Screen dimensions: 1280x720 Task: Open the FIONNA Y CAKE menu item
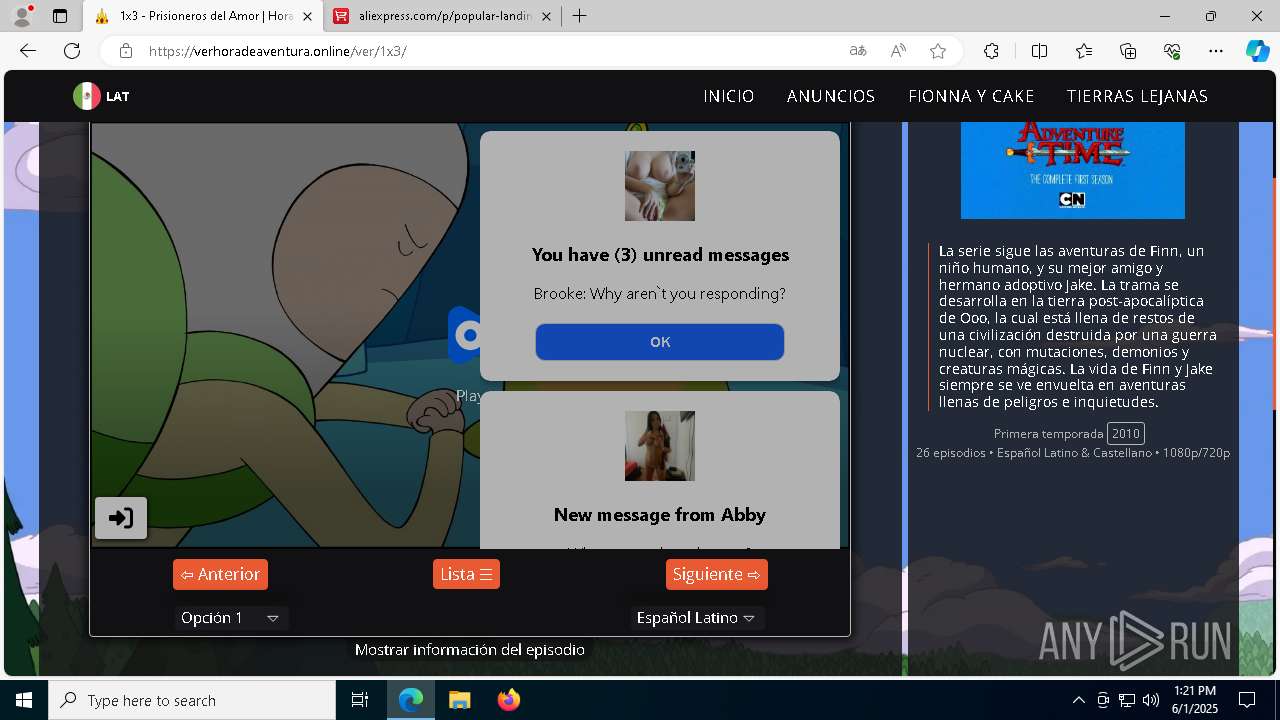point(971,96)
